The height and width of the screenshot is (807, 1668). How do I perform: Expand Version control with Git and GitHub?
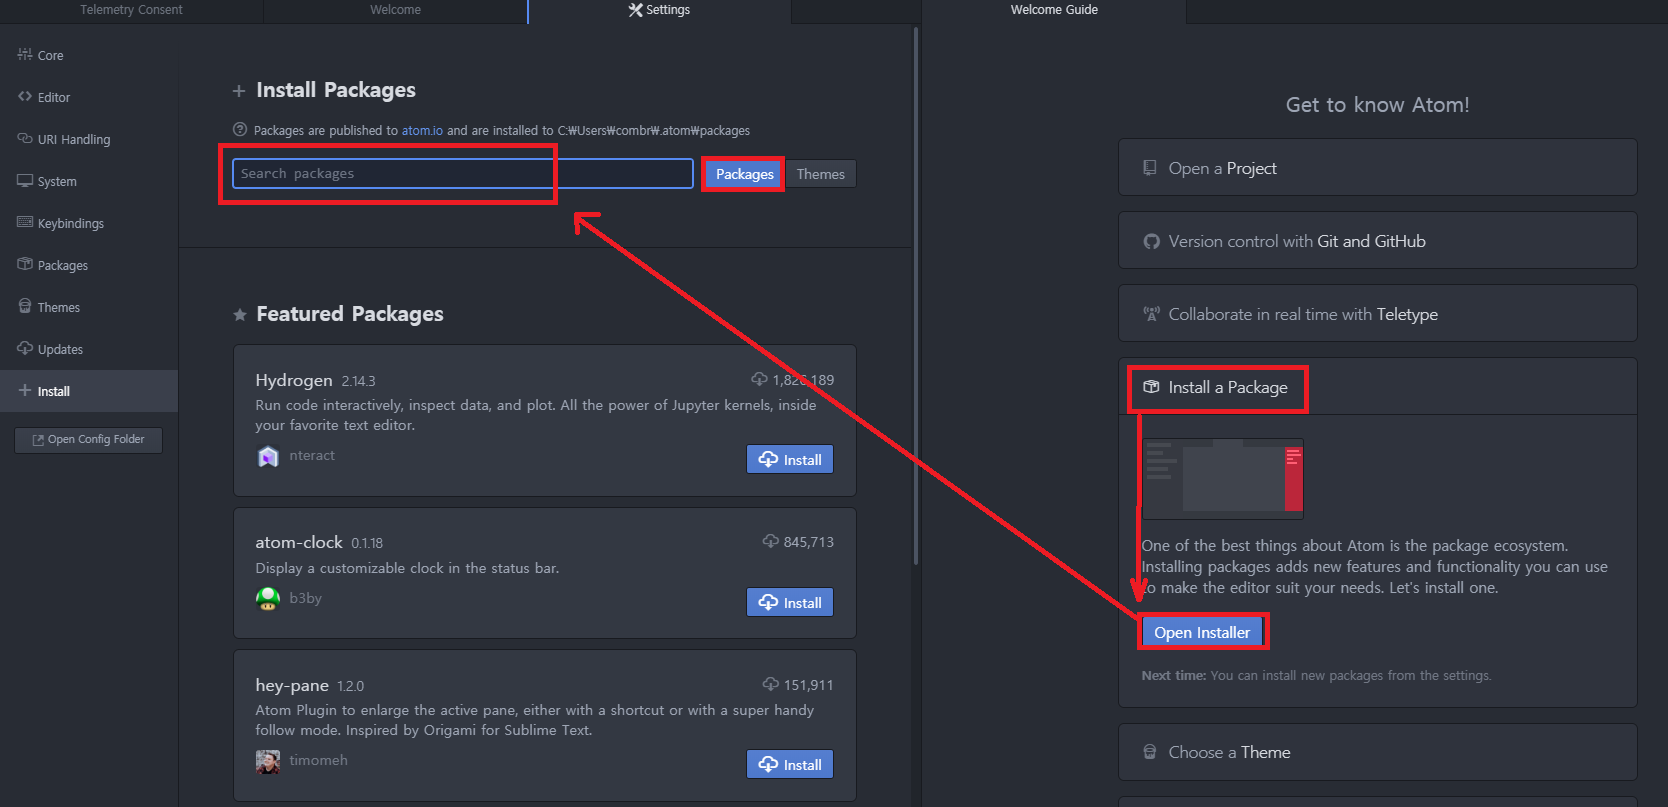1377,241
